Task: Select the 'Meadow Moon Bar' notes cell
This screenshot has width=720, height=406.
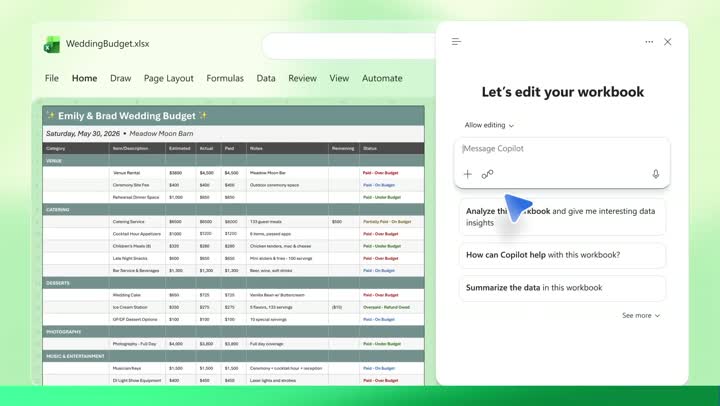Action: pos(287,173)
